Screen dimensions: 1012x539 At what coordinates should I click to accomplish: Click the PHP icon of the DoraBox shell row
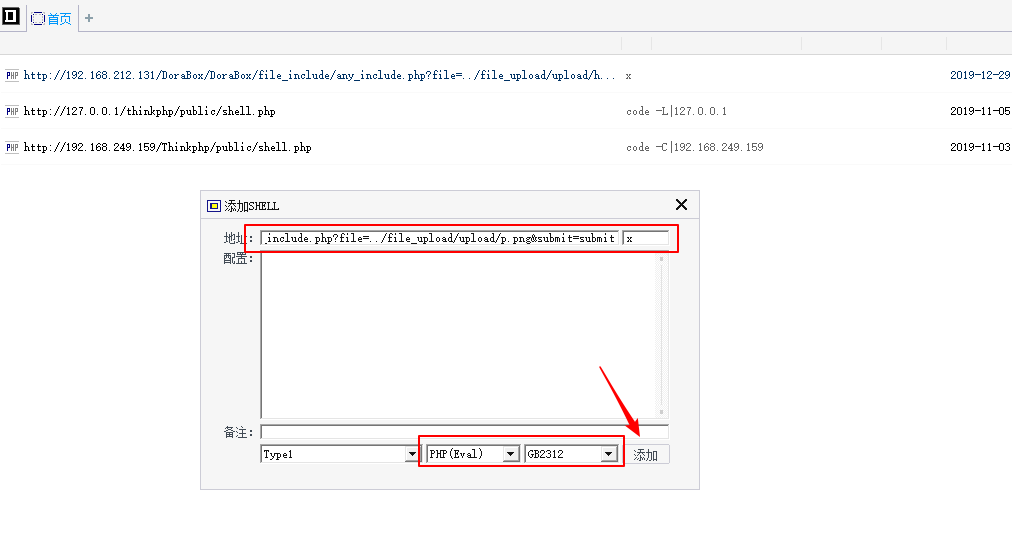pos(12,76)
